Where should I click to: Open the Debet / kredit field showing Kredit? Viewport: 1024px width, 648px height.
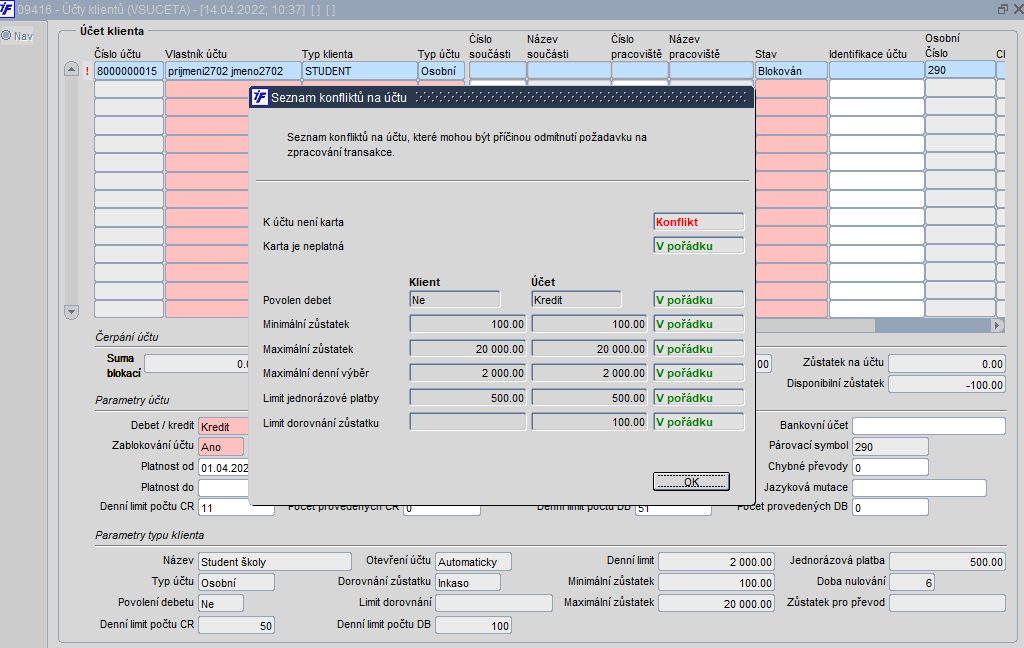(221, 427)
